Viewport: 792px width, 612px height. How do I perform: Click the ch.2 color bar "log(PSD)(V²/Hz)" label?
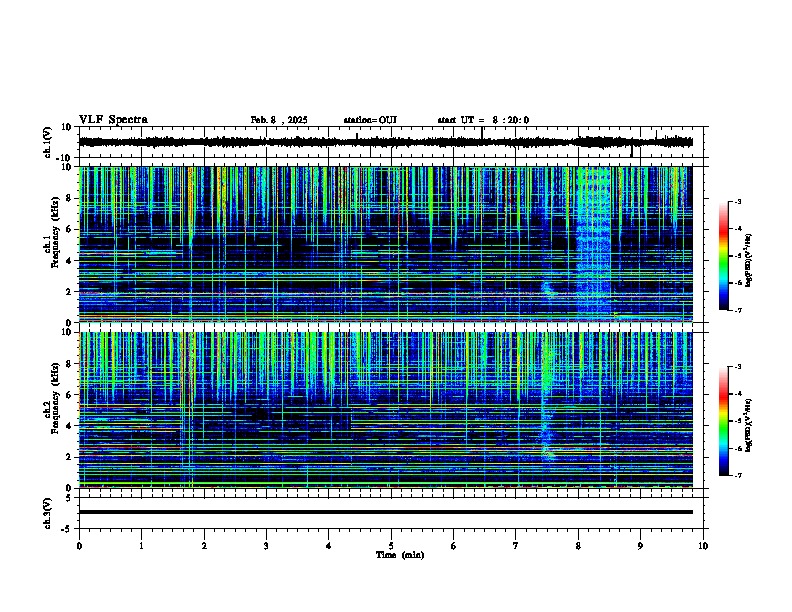tap(748, 425)
